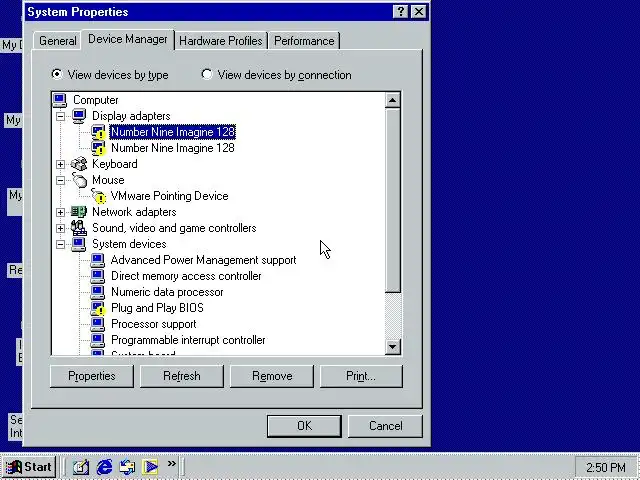This screenshot has width=640, height=480.
Task: Expand Sound, video and game controllers
Action: point(60,228)
